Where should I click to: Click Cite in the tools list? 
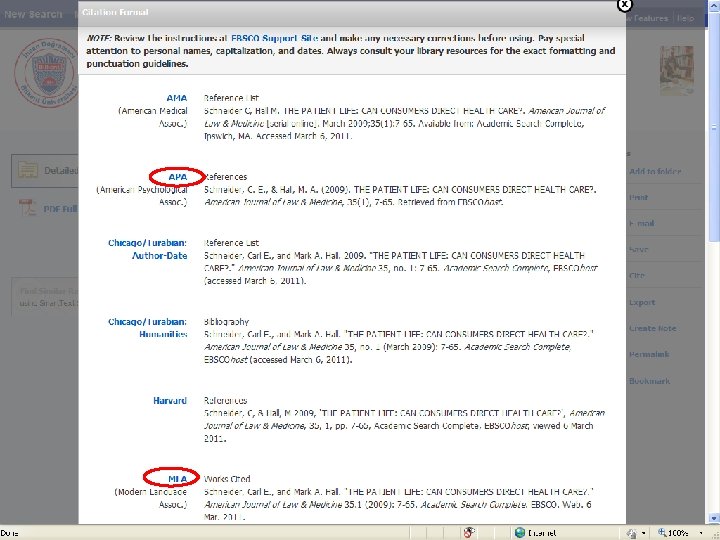tap(637, 276)
